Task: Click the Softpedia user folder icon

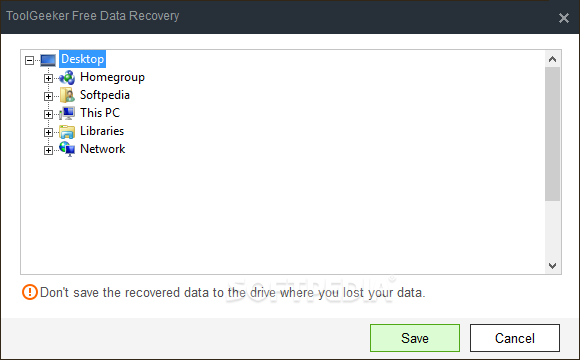Action: click(x=67, y=95)
